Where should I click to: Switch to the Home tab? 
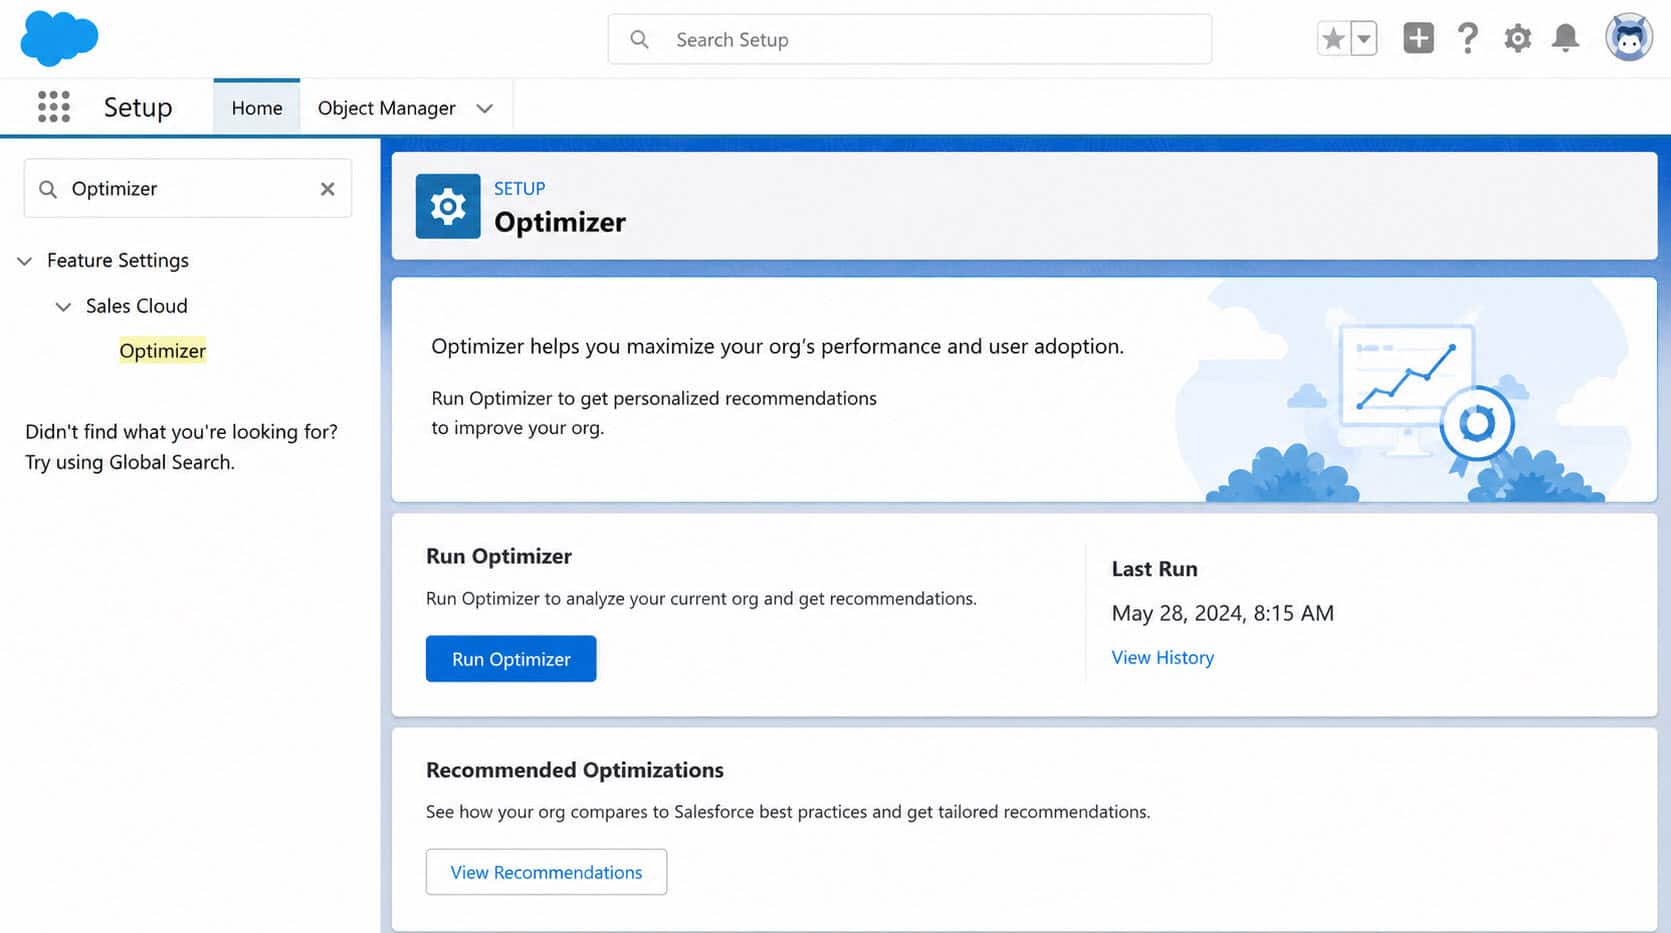click(x=257, y=107)
